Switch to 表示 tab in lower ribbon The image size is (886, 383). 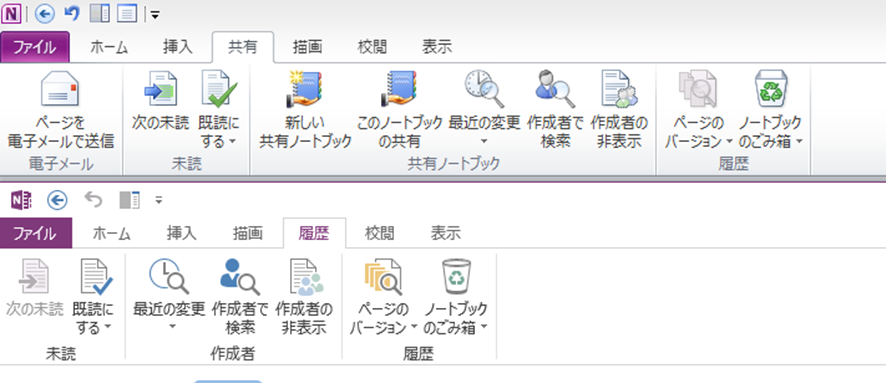click(446, 233)
